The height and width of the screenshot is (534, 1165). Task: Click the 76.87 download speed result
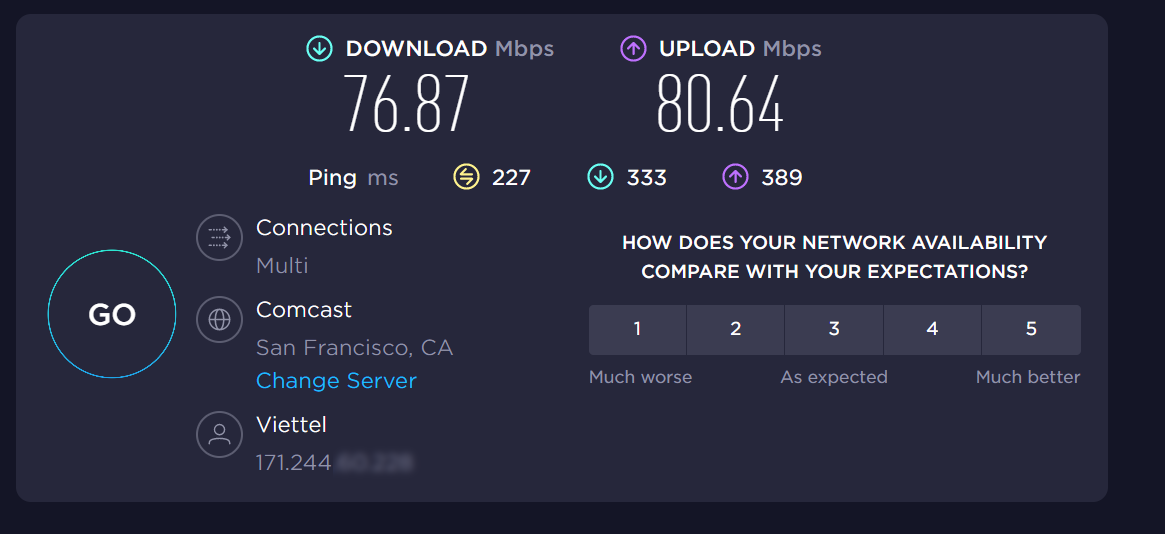click(x=406, y=104)
